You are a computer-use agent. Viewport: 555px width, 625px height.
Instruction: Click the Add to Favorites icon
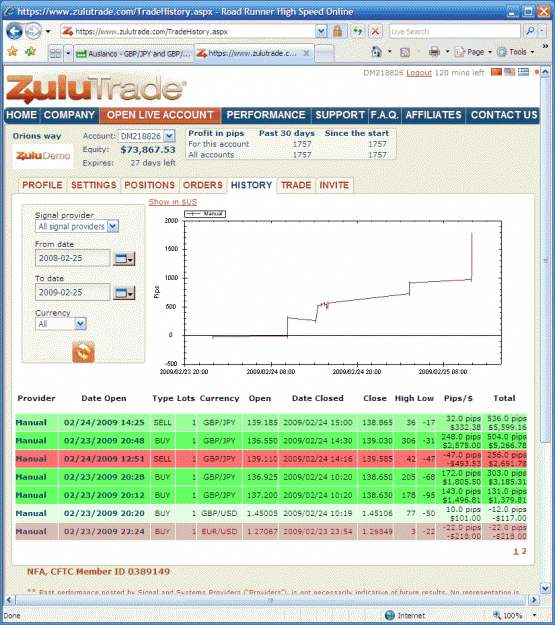click(31, 51)
